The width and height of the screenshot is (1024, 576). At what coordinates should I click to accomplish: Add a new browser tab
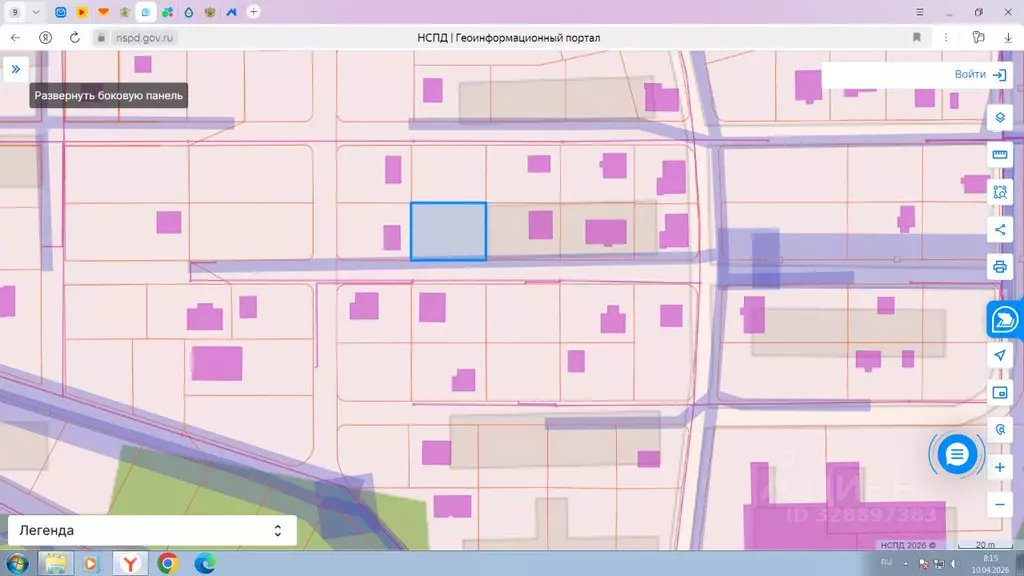coord(253,12)
